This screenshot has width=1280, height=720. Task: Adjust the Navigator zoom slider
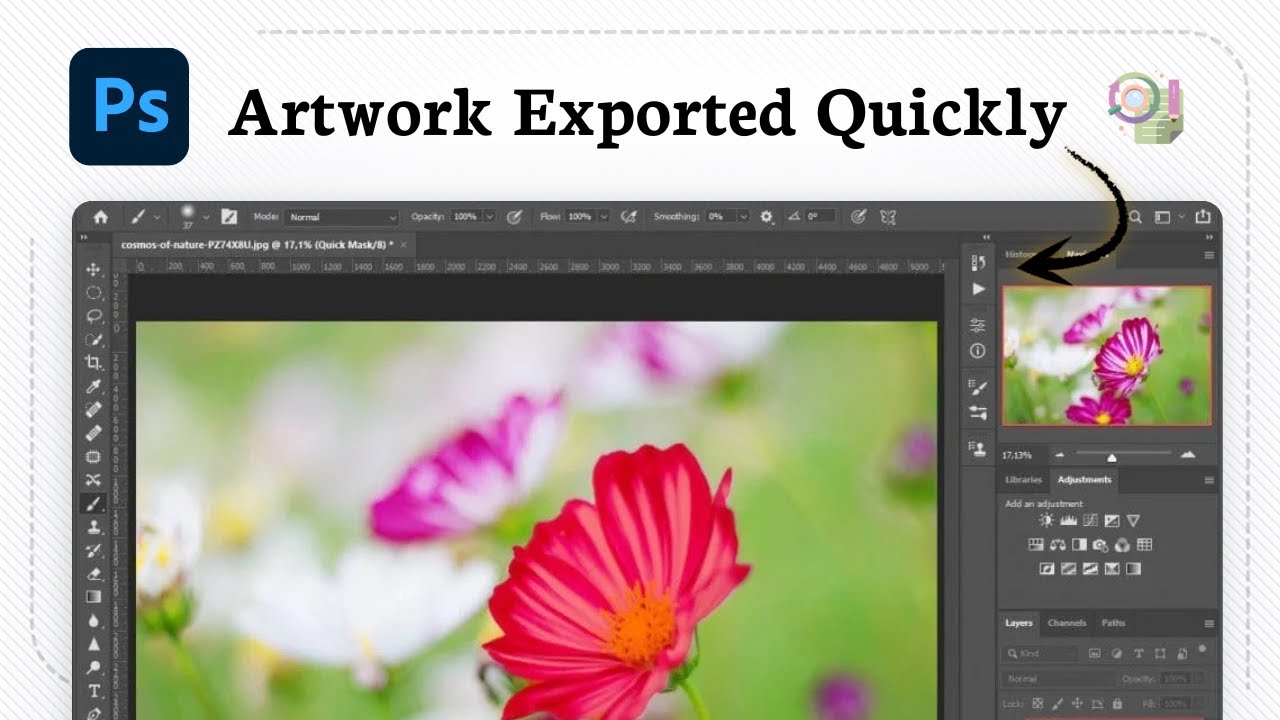[1111, 456]
